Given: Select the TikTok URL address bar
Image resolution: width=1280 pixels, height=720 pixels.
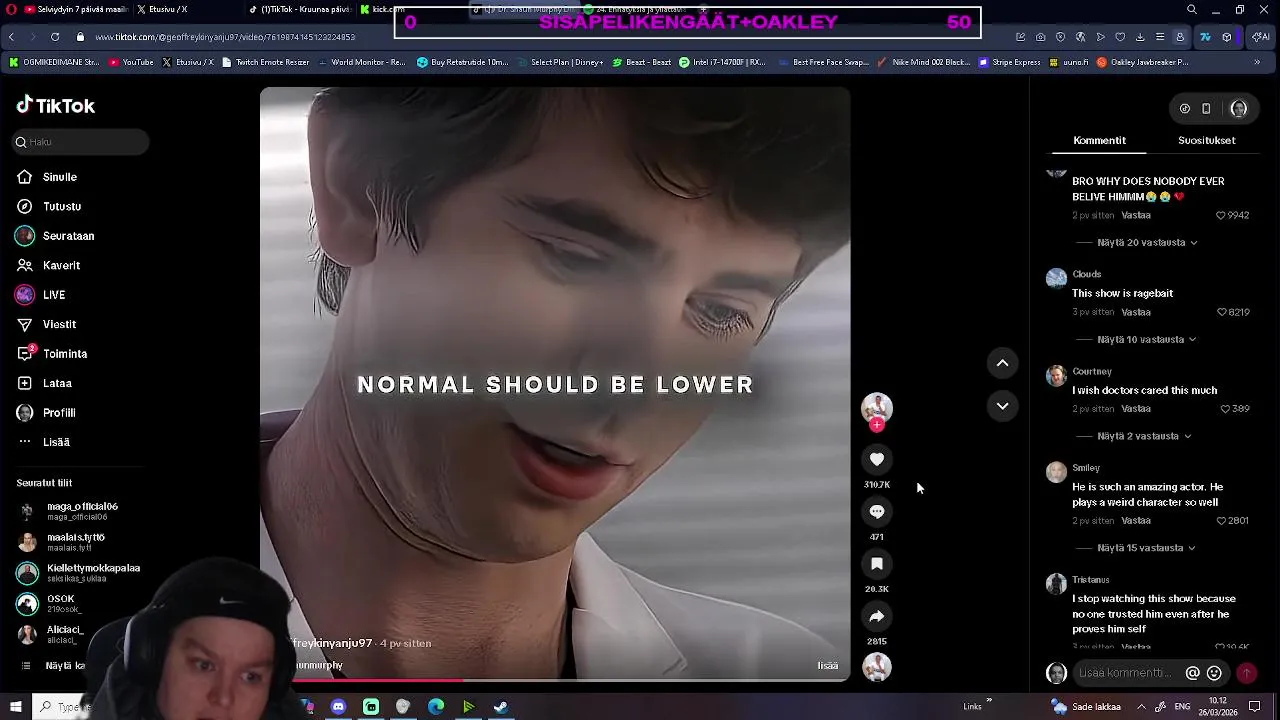Looking at the screenshot, I should point(225,37).
